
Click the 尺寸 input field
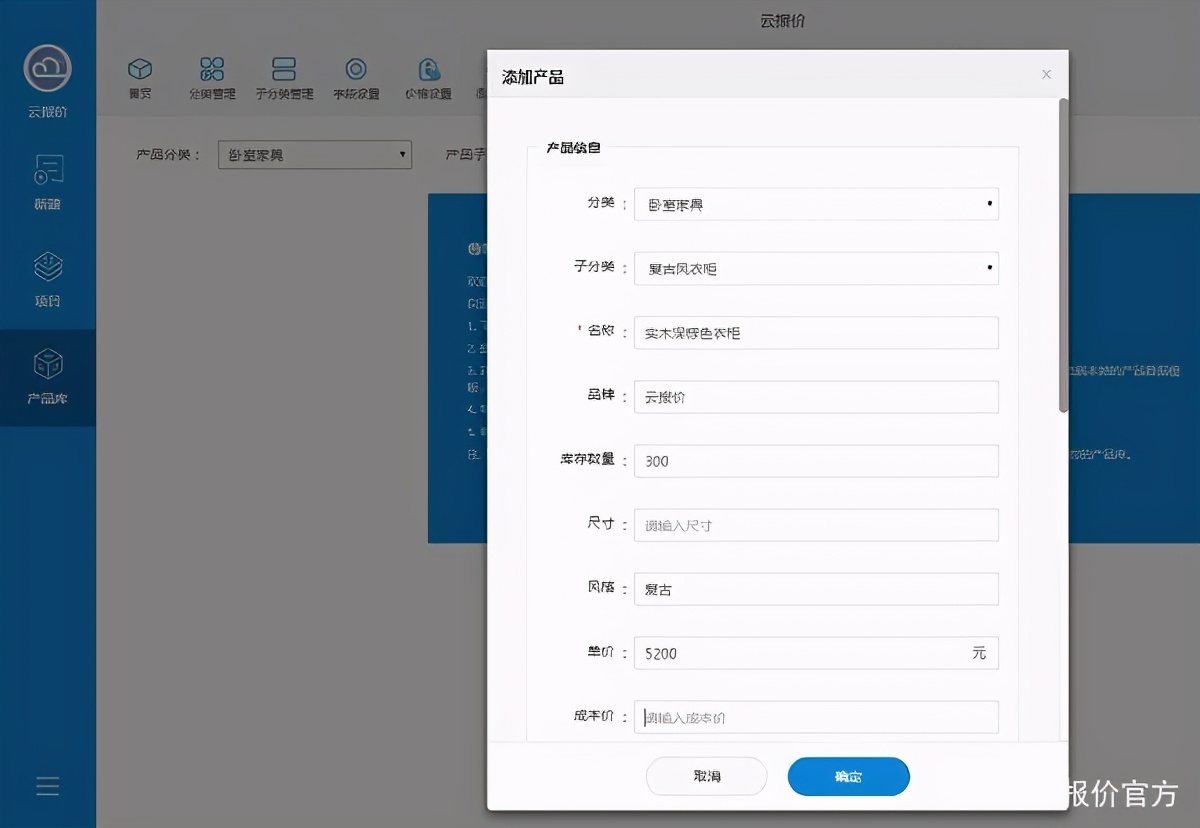point(816,524)
